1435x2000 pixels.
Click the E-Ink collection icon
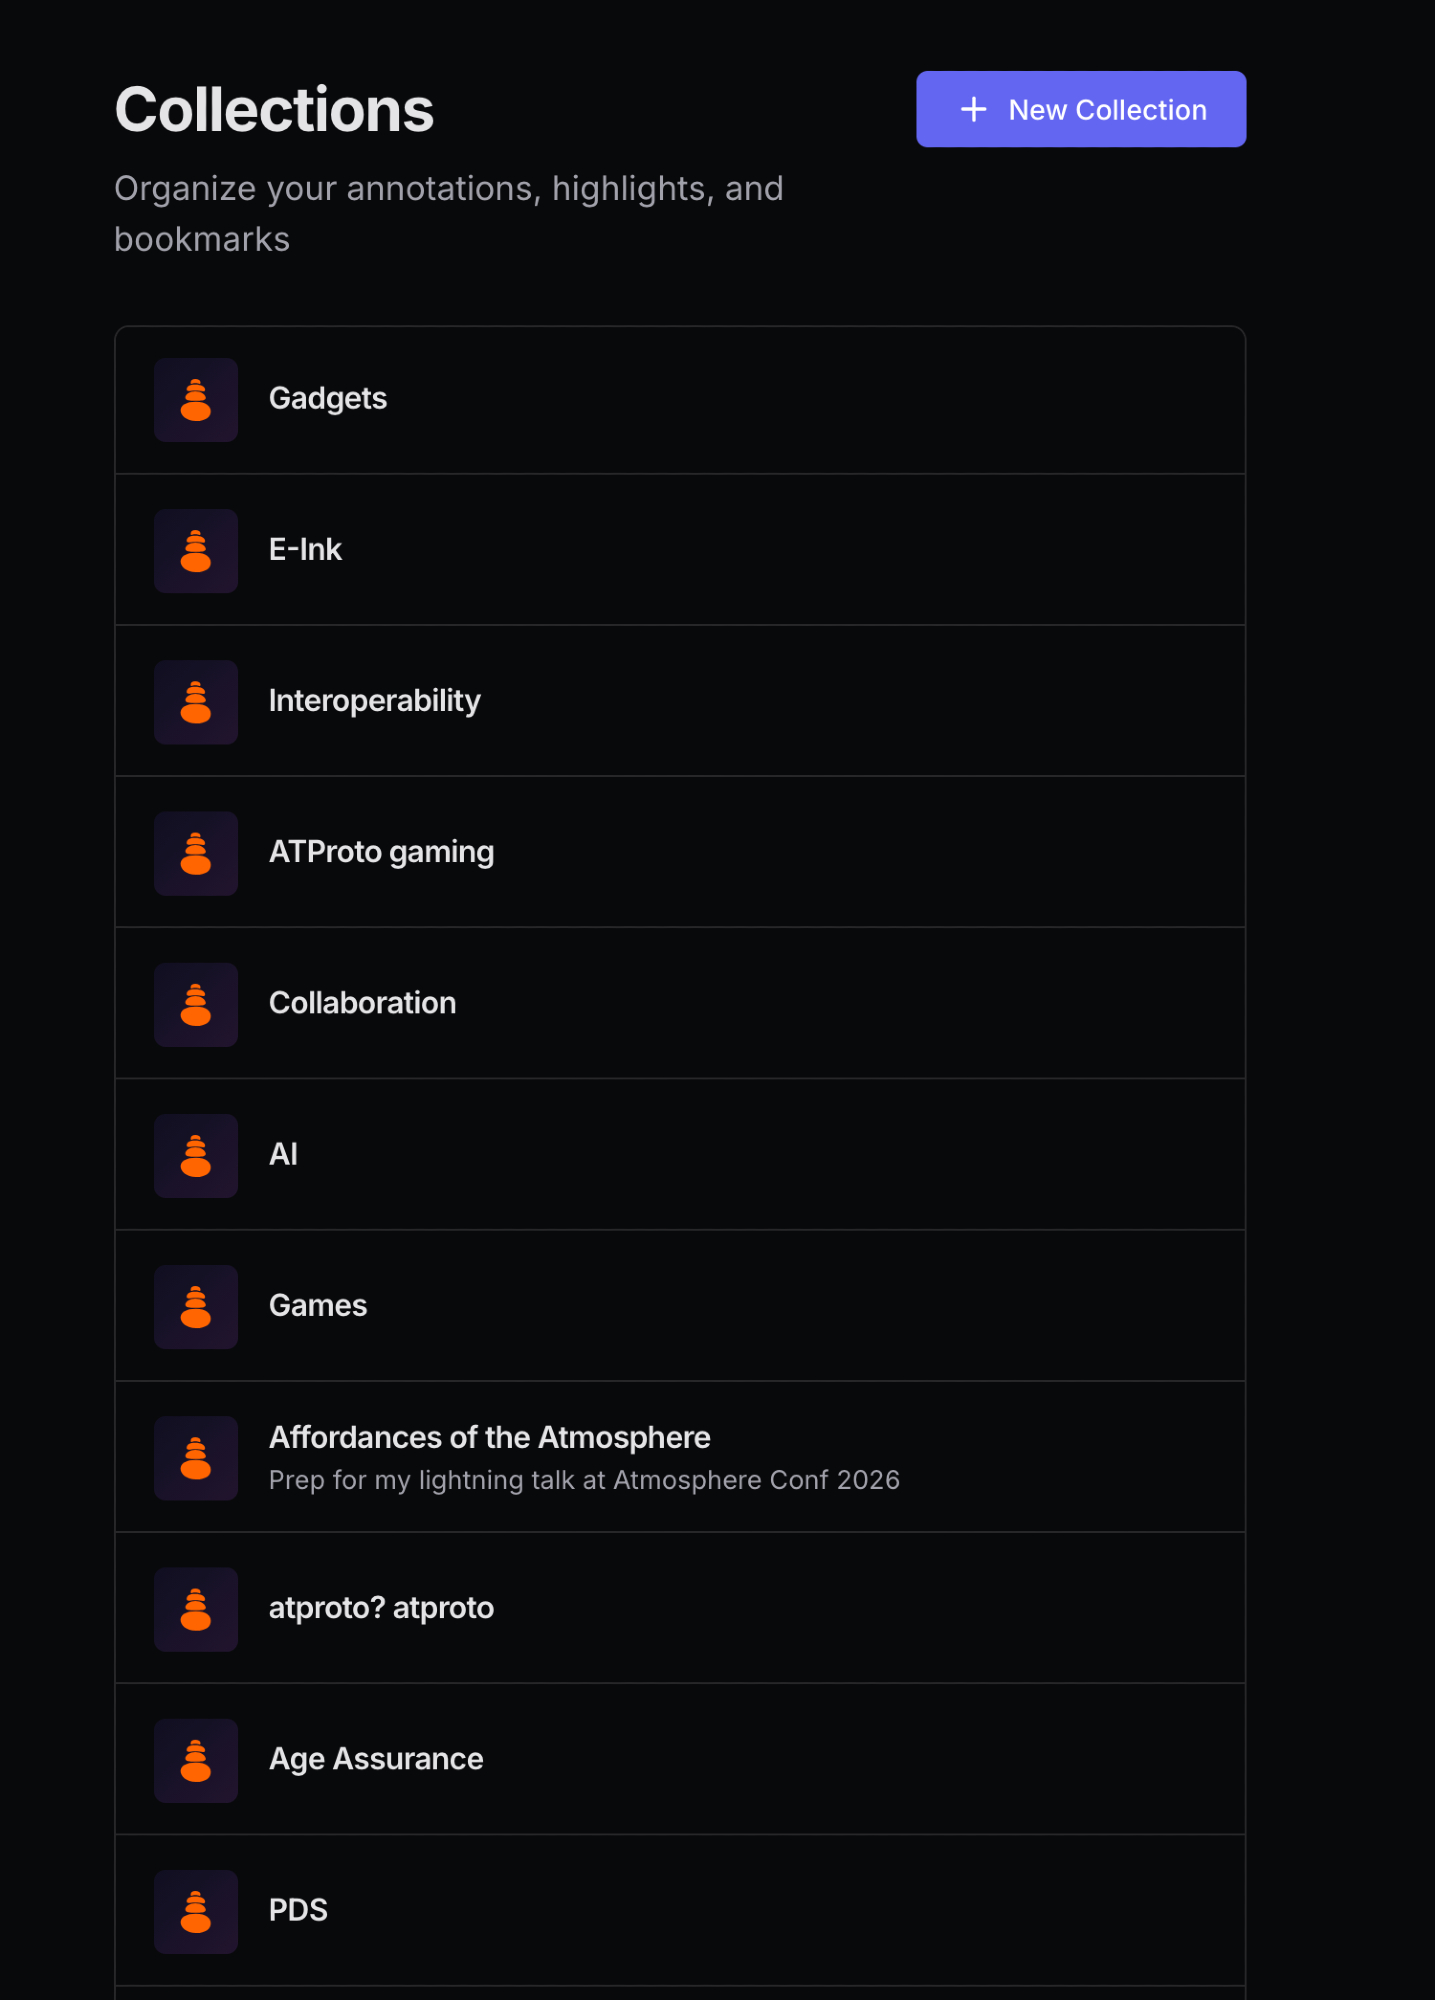[x=196, y=551]
